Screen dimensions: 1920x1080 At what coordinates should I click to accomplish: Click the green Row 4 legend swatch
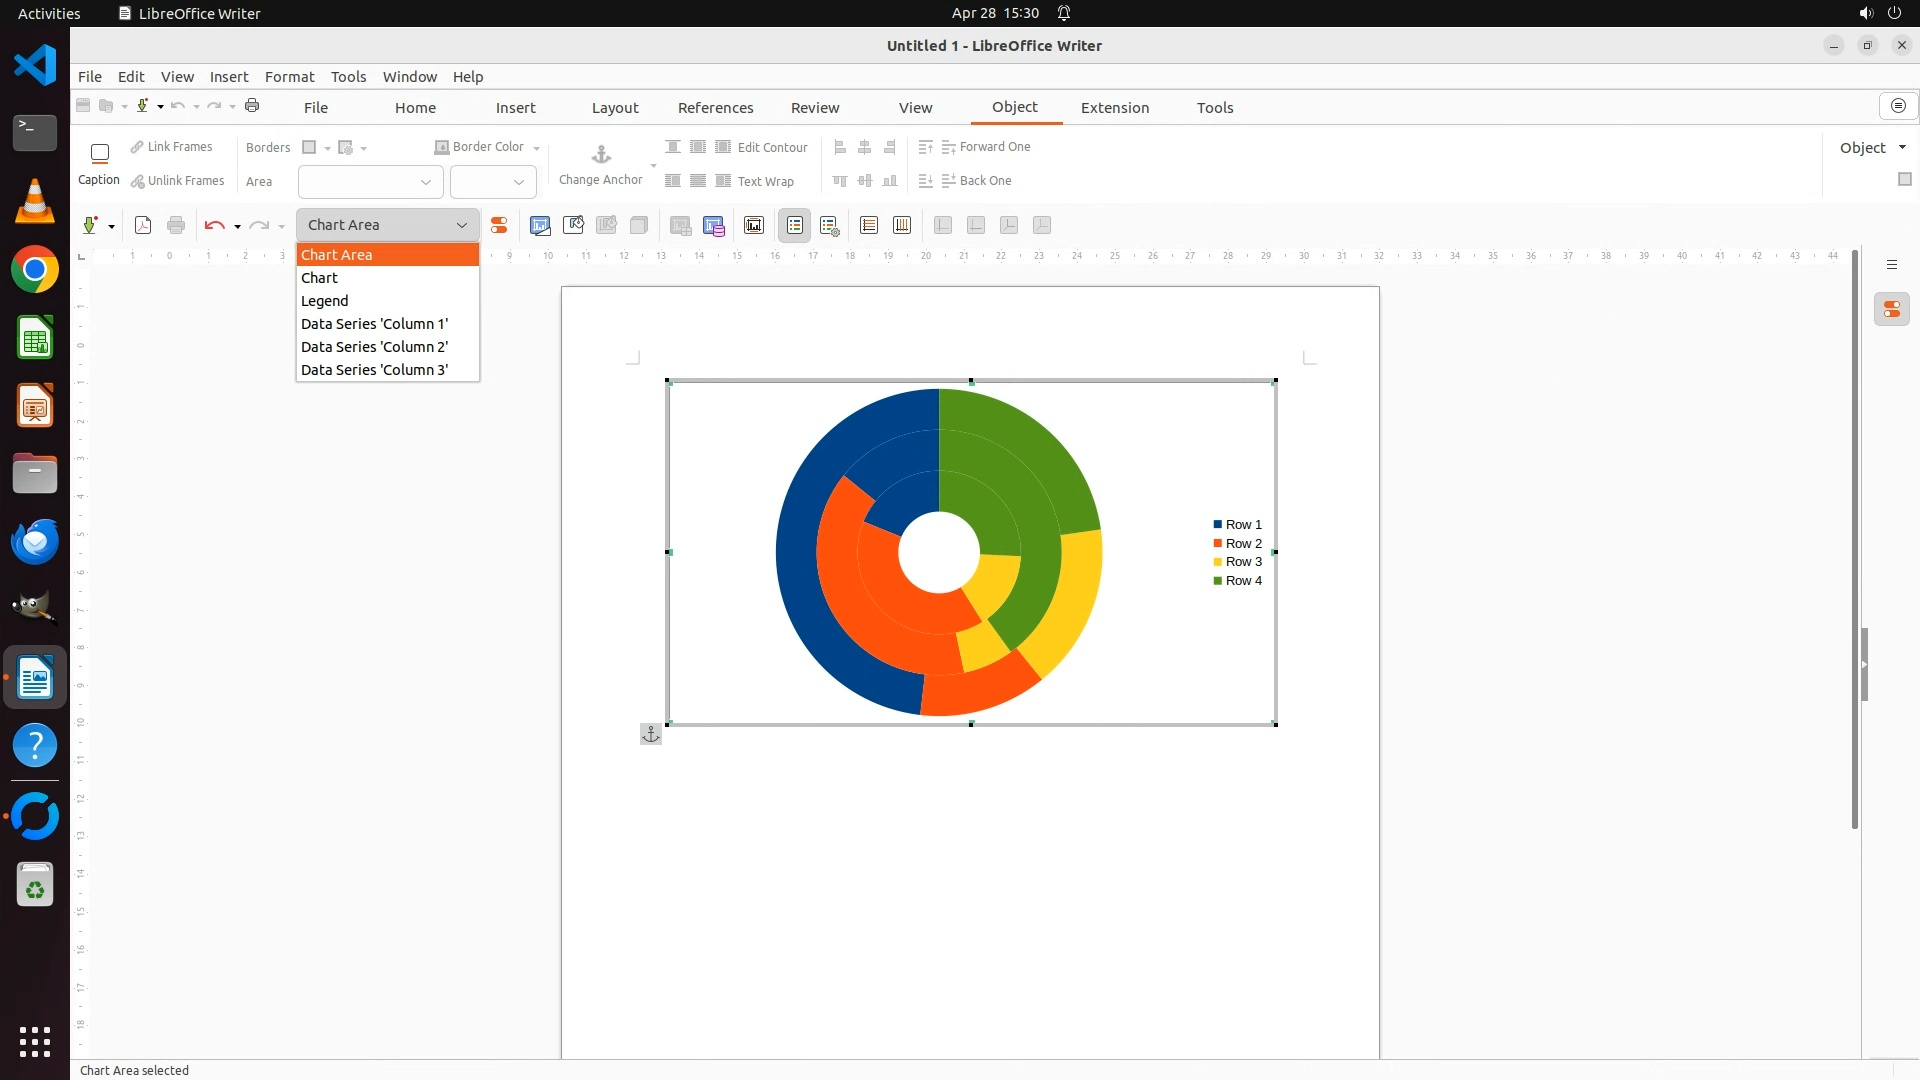(1217, 581)
